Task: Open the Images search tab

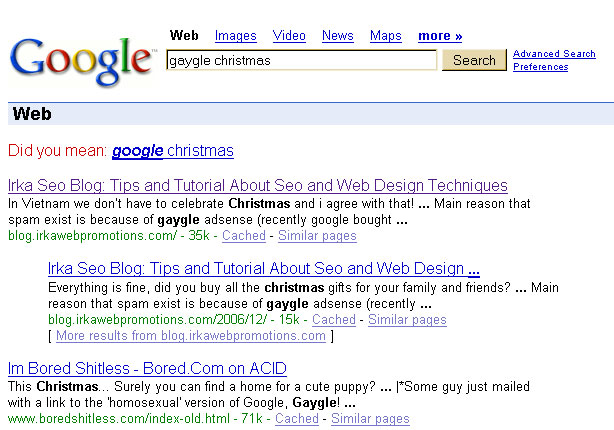Action: (x=235, y=36)
